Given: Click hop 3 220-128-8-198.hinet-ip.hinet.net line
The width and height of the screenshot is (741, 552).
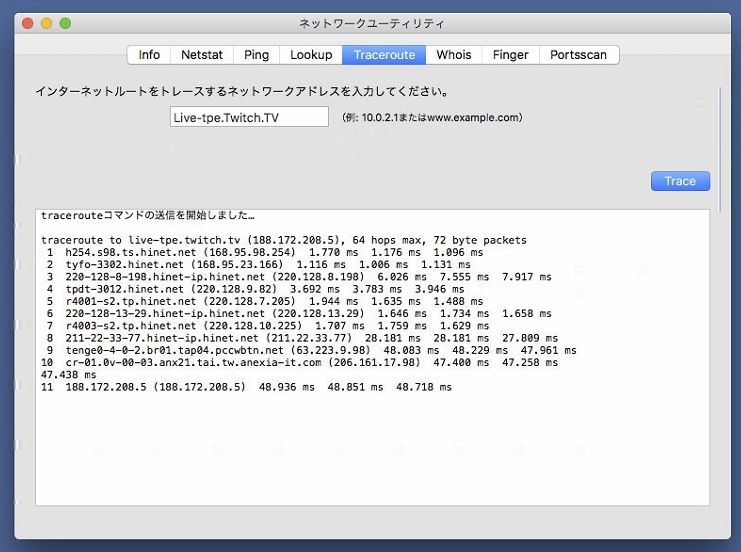Looking at the screenshot, I should (299, 277).
